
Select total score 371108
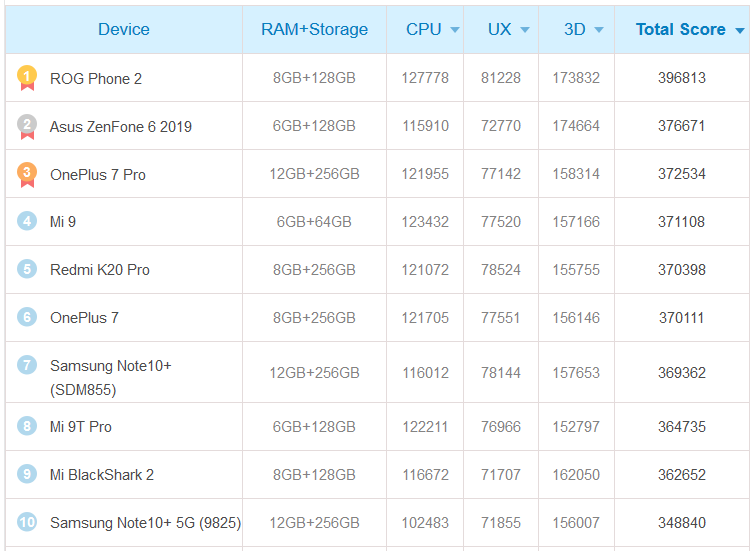pyautogui.click(x=682, y=222)
